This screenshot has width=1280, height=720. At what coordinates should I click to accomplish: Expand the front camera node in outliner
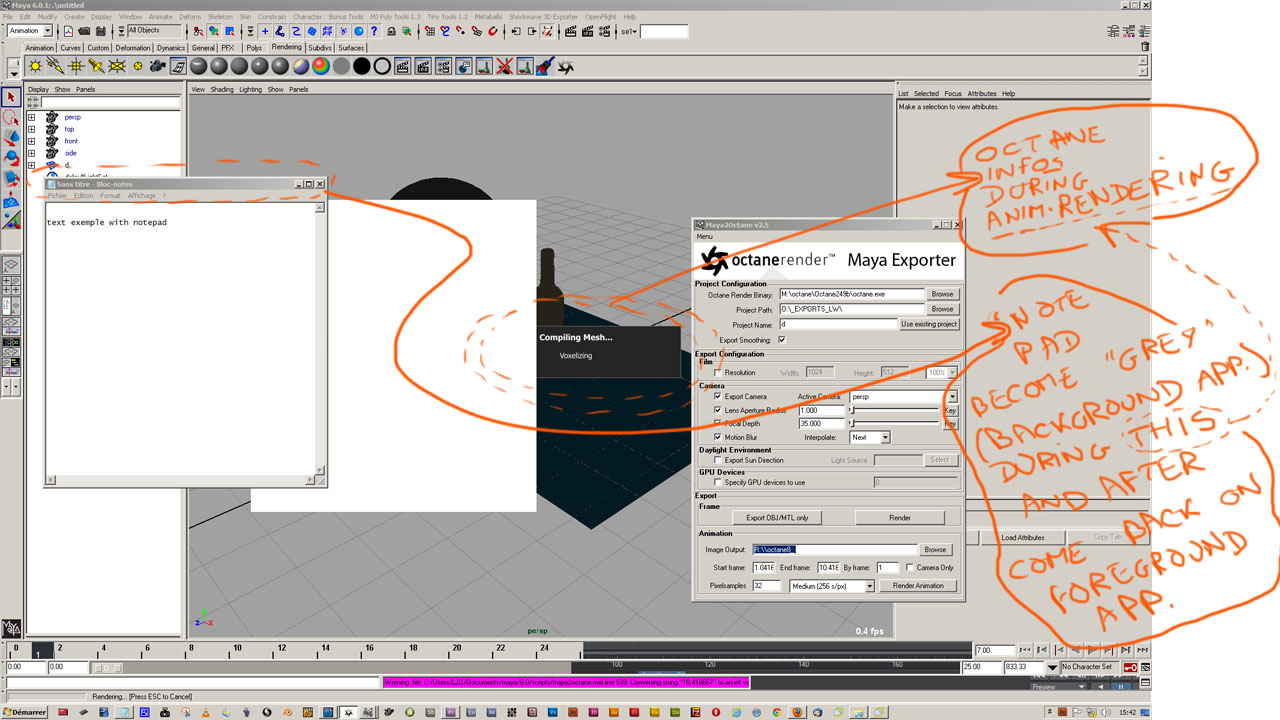[31, 141]
